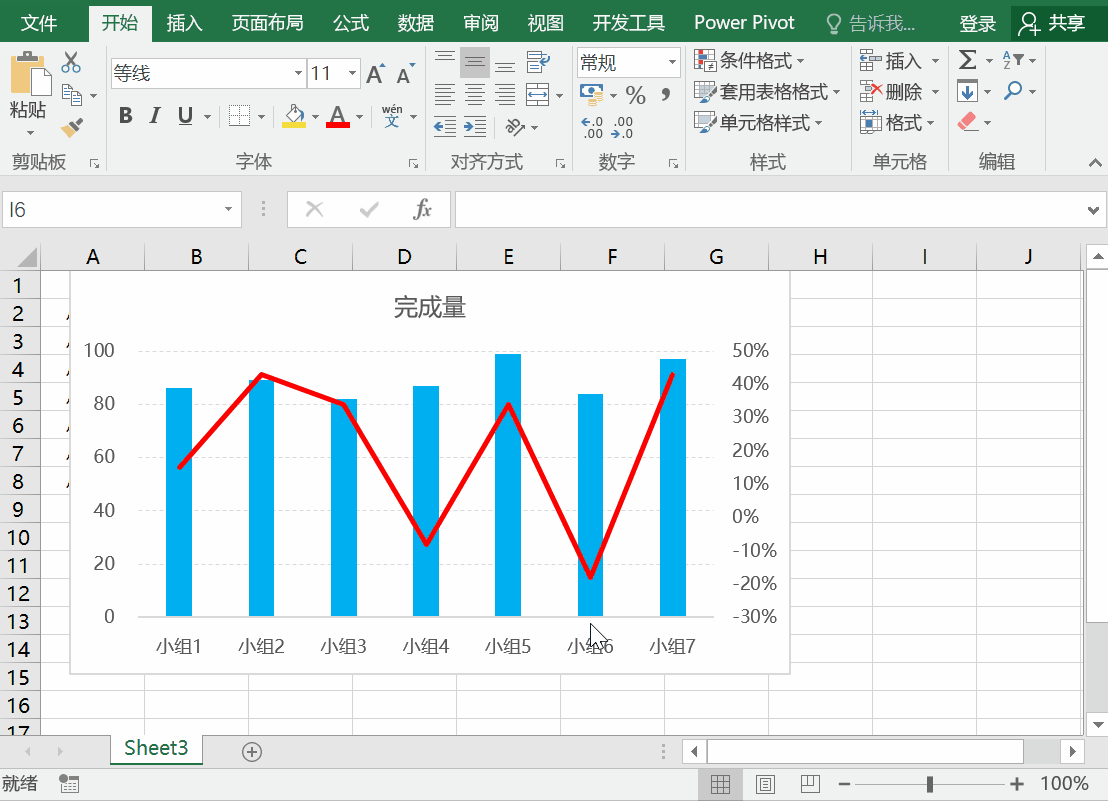
Task: Switch to Page Break Preview
Action: (810, 784)
